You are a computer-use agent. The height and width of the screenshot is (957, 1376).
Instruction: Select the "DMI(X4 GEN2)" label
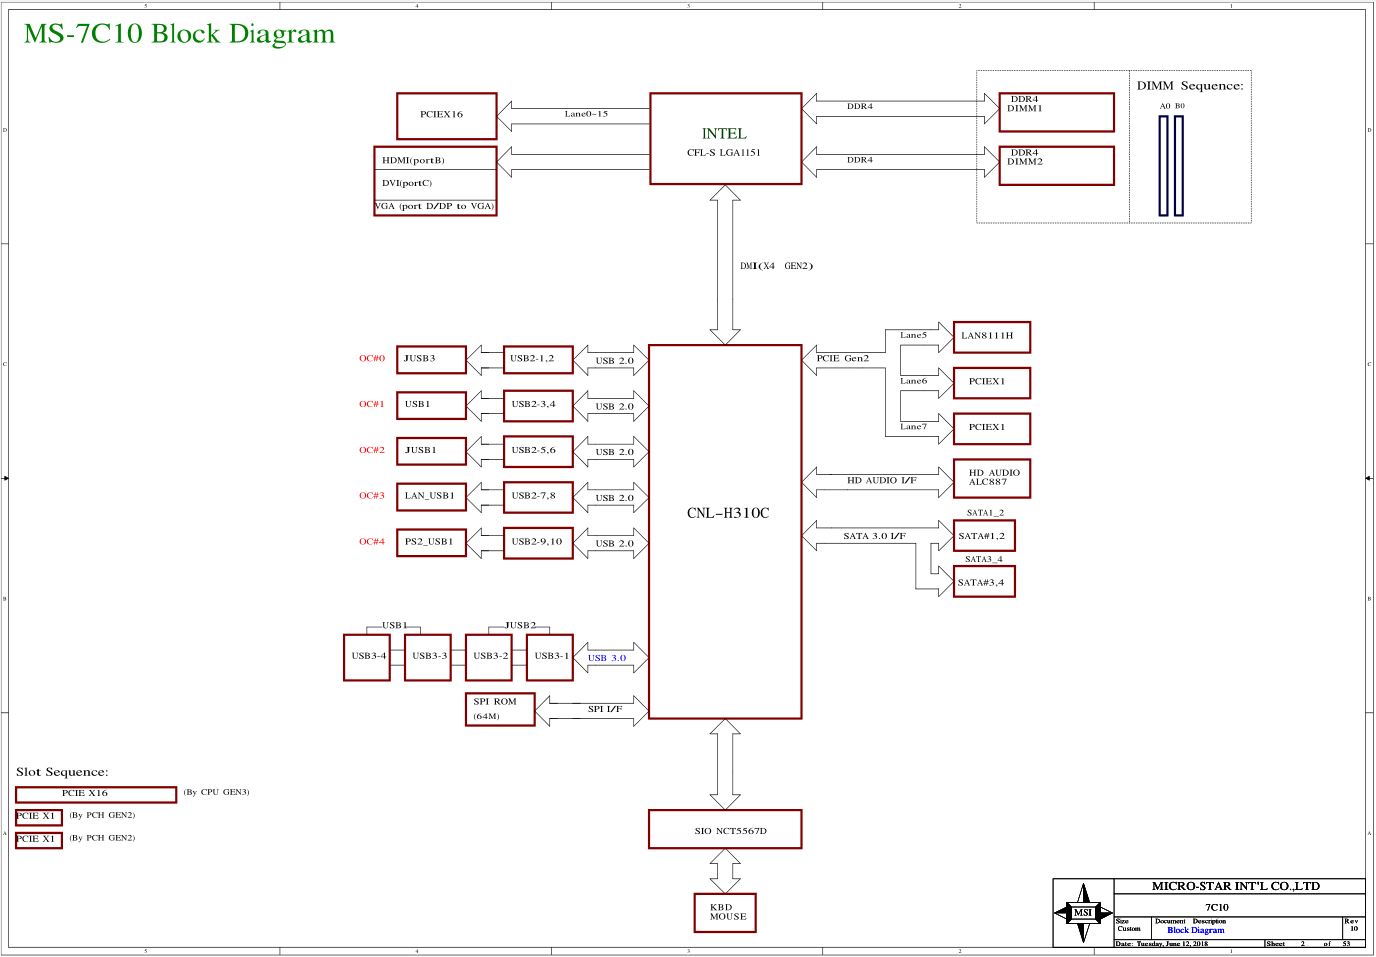click(777, 266)
